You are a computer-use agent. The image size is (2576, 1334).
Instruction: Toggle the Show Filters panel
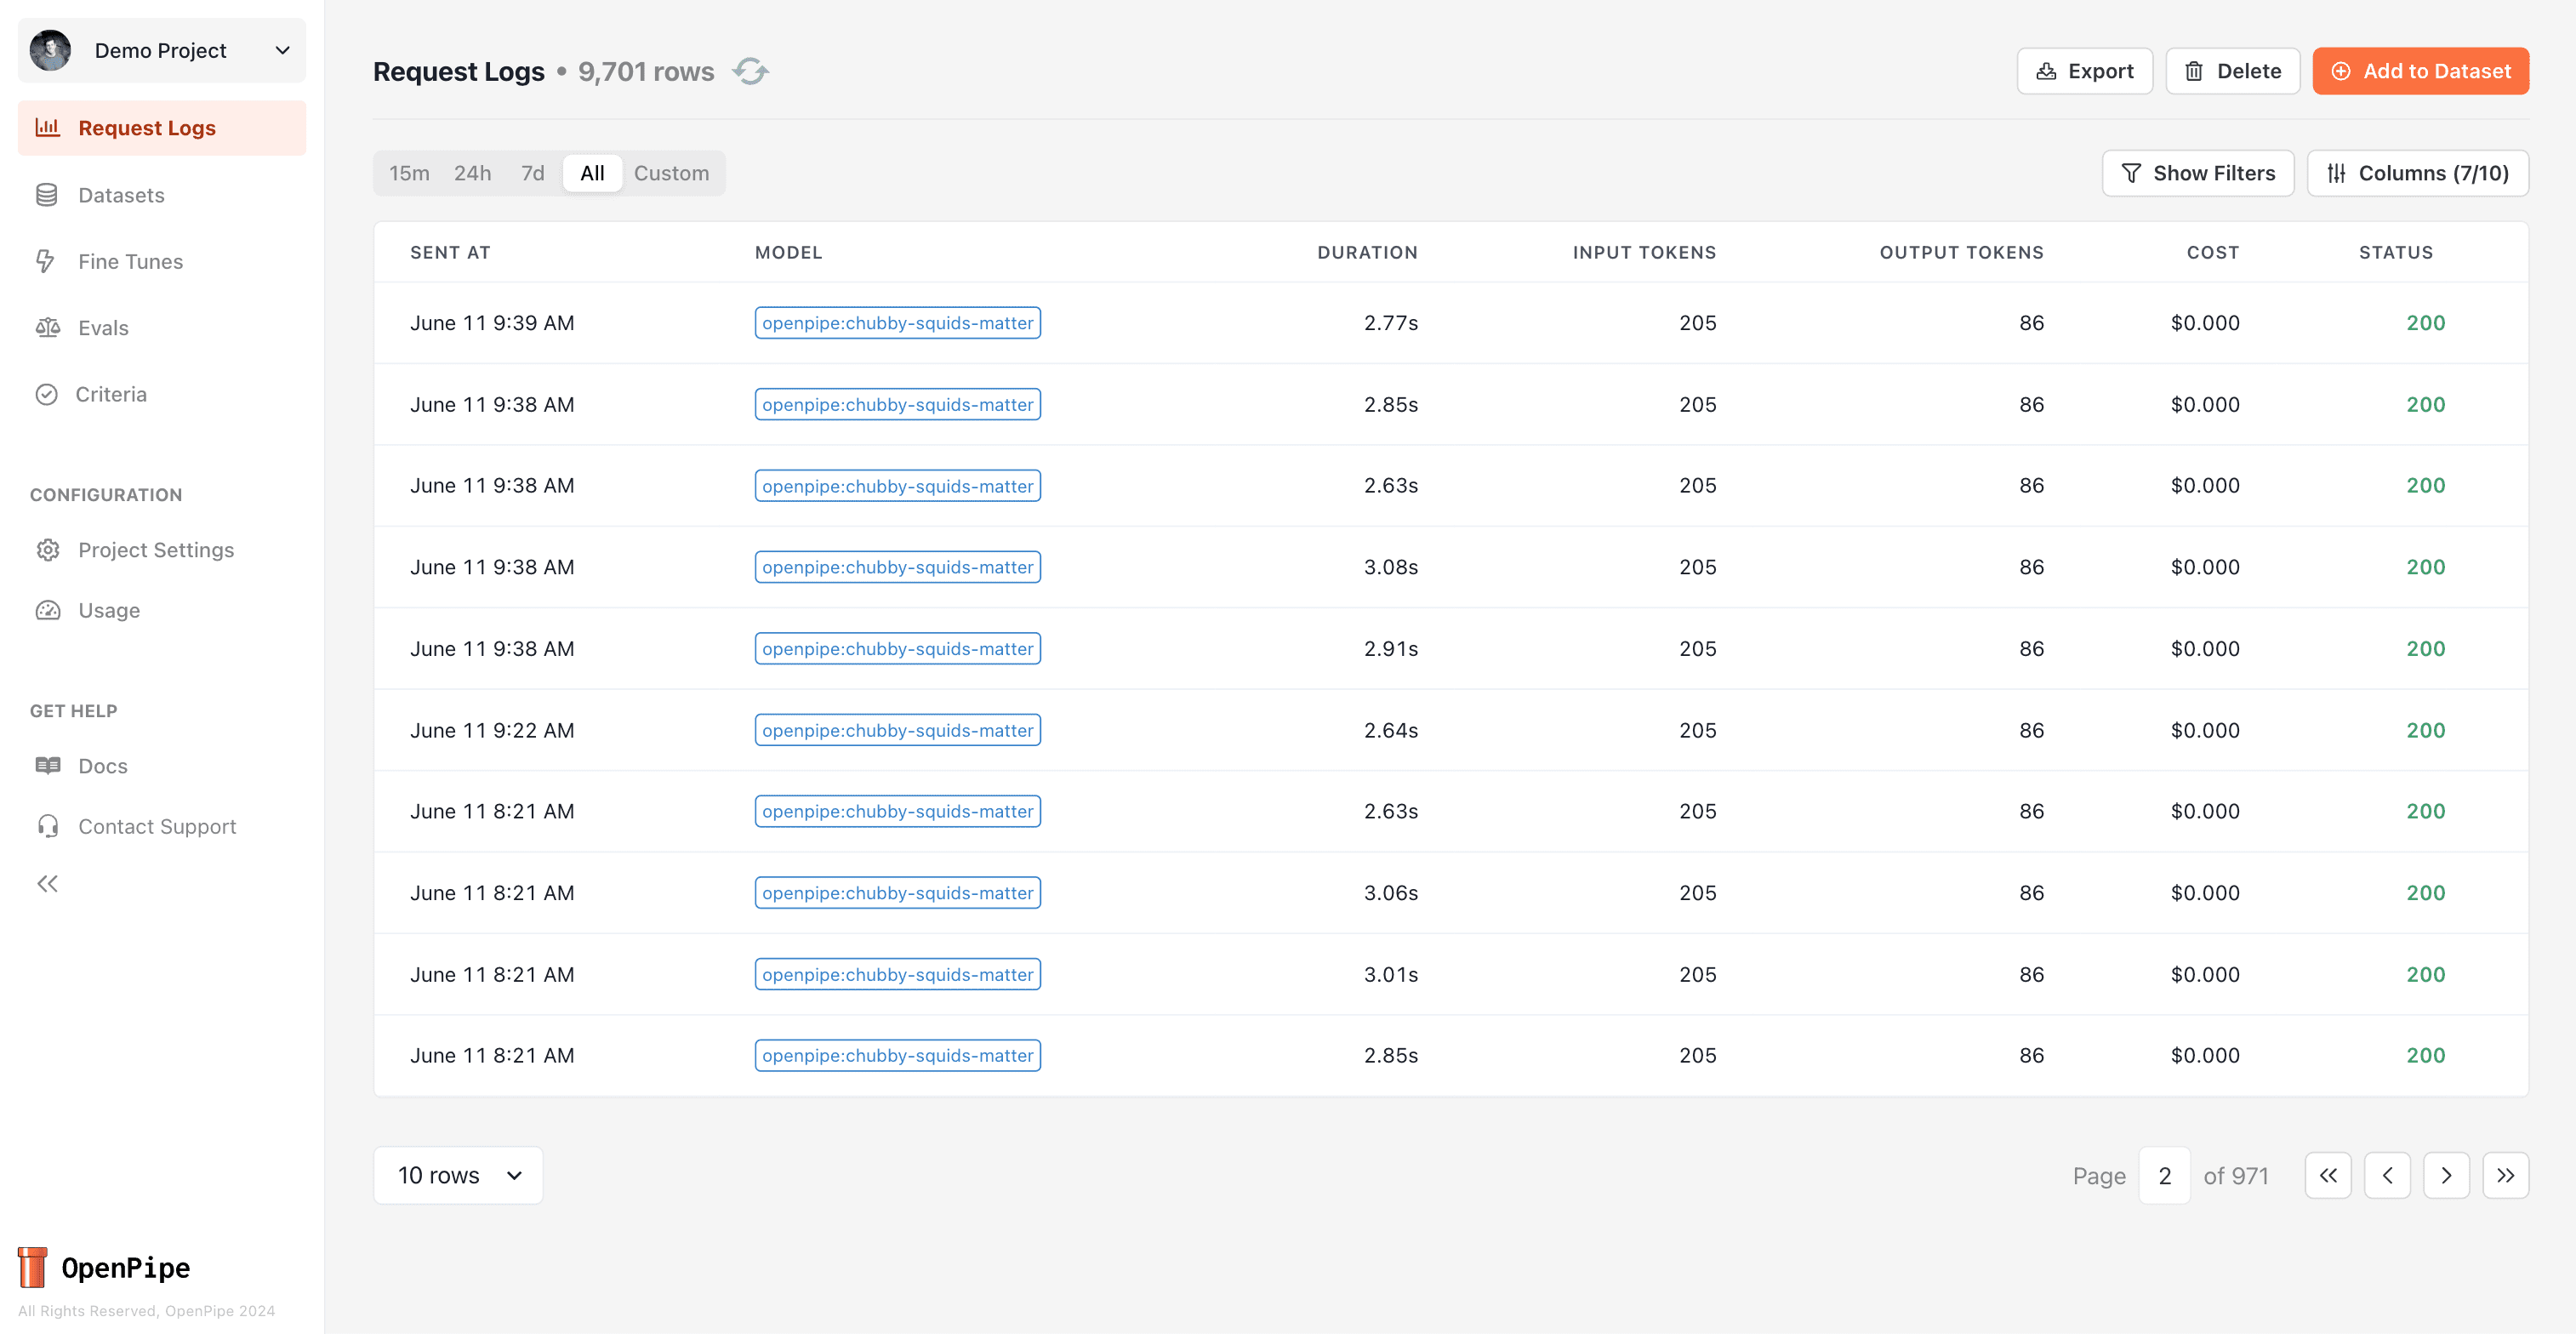[x=2198, y=172]
